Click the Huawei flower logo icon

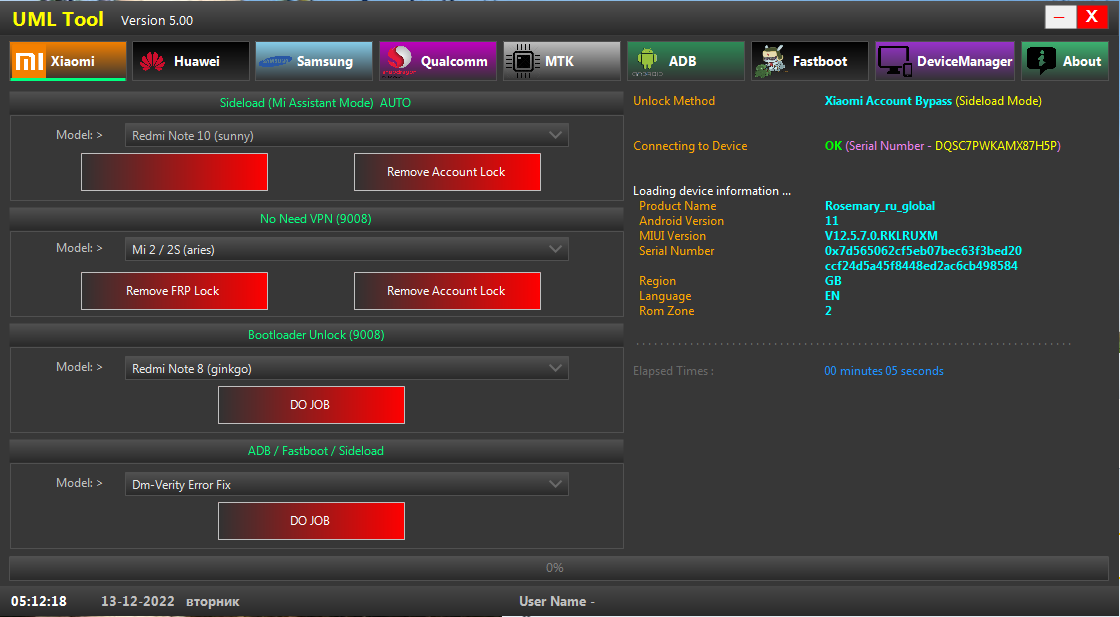(152, 61)
